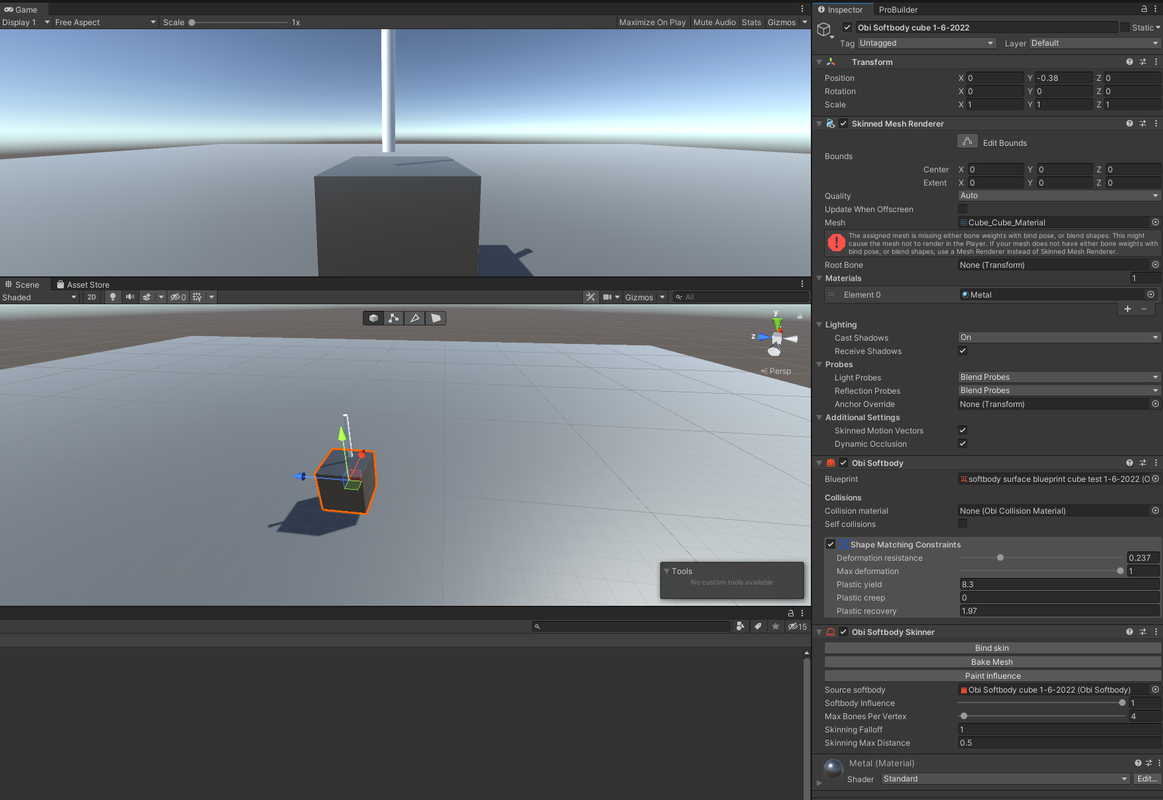Click GameObject cube icon selector in Inspector
Screen dimensions: 1163x800
click(x=824, y=30)
